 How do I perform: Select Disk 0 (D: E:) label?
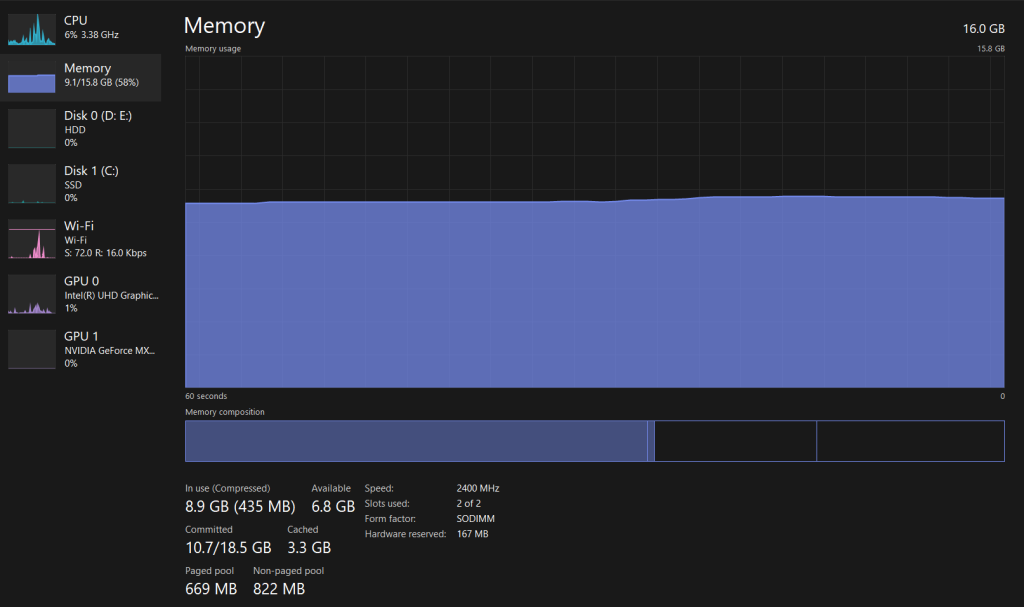[x=98, y=116]
